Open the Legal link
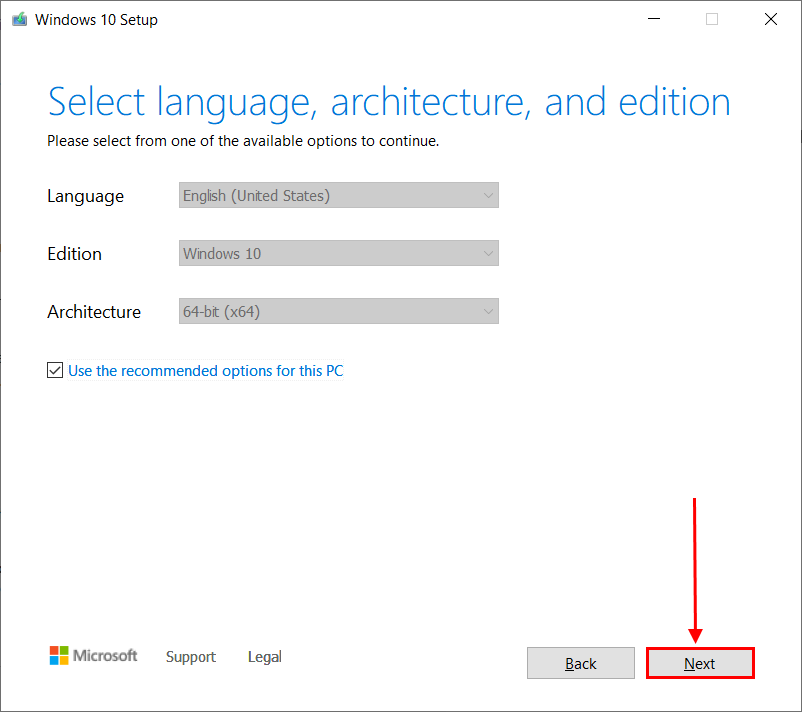Viewport: 802px width, 712px height. click(x=264, y=657)
